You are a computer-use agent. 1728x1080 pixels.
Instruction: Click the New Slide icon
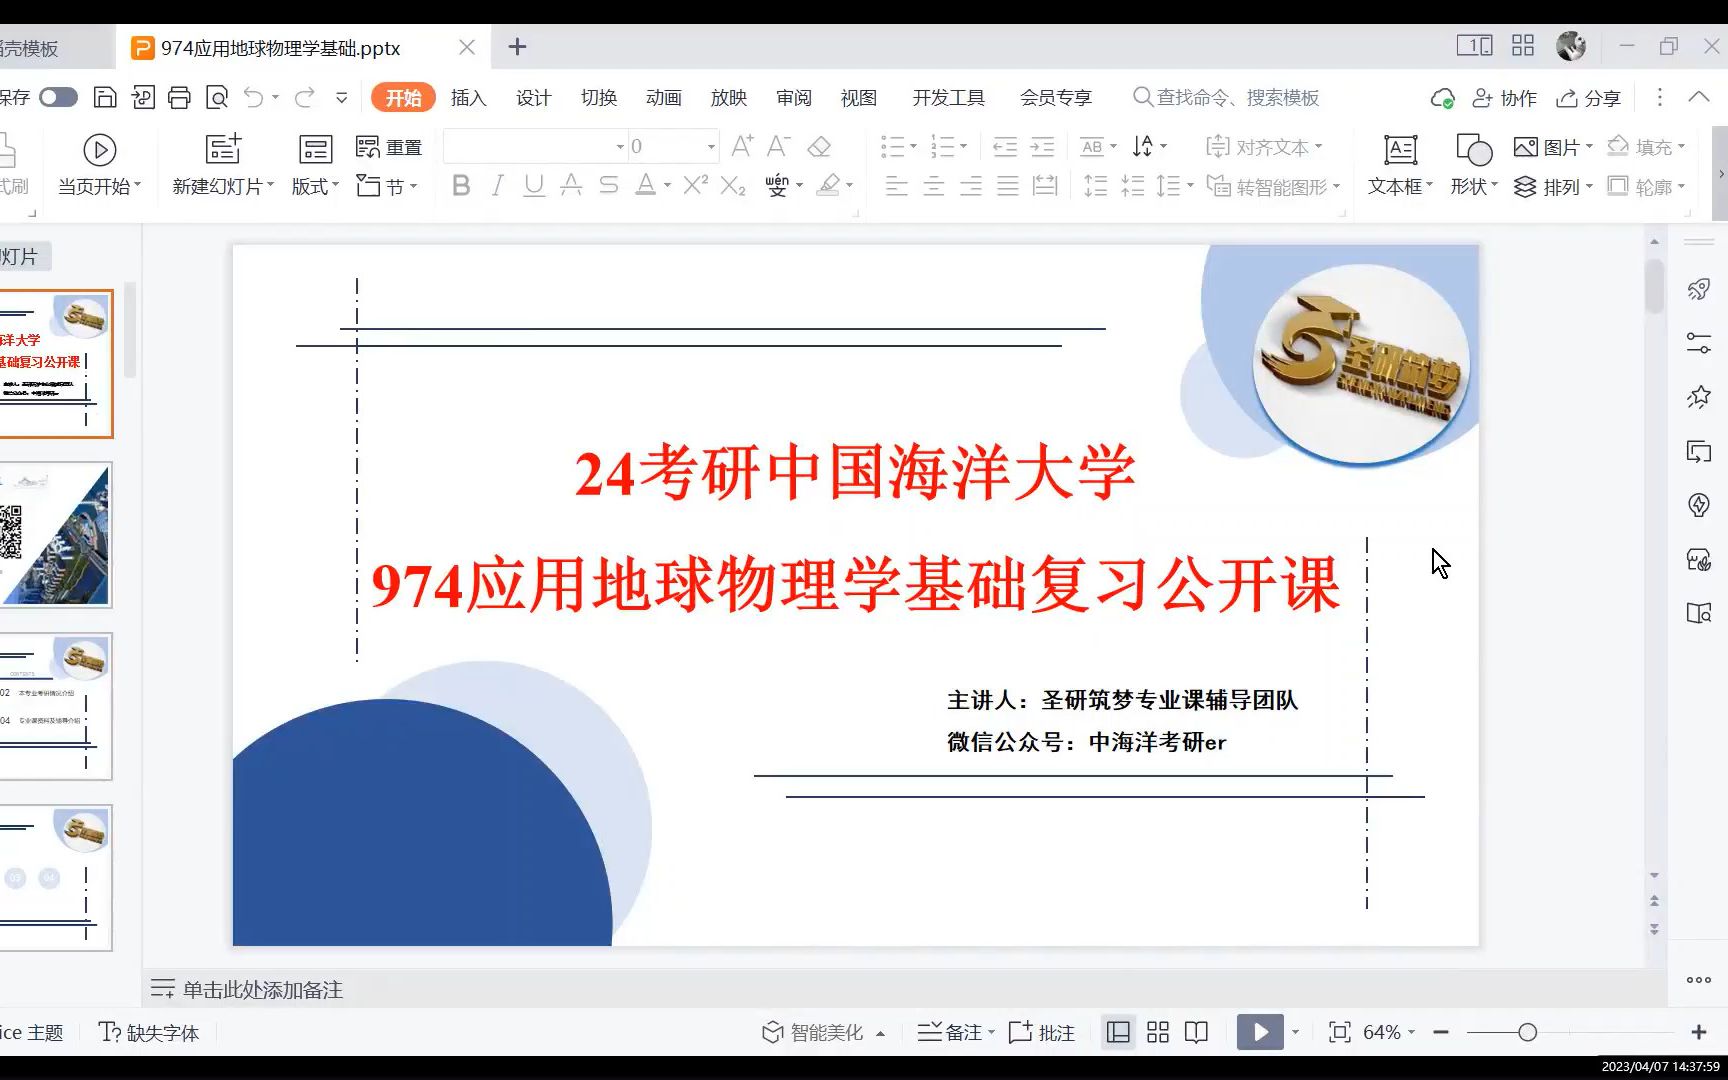pyautogui.click(x=223, y=149)
